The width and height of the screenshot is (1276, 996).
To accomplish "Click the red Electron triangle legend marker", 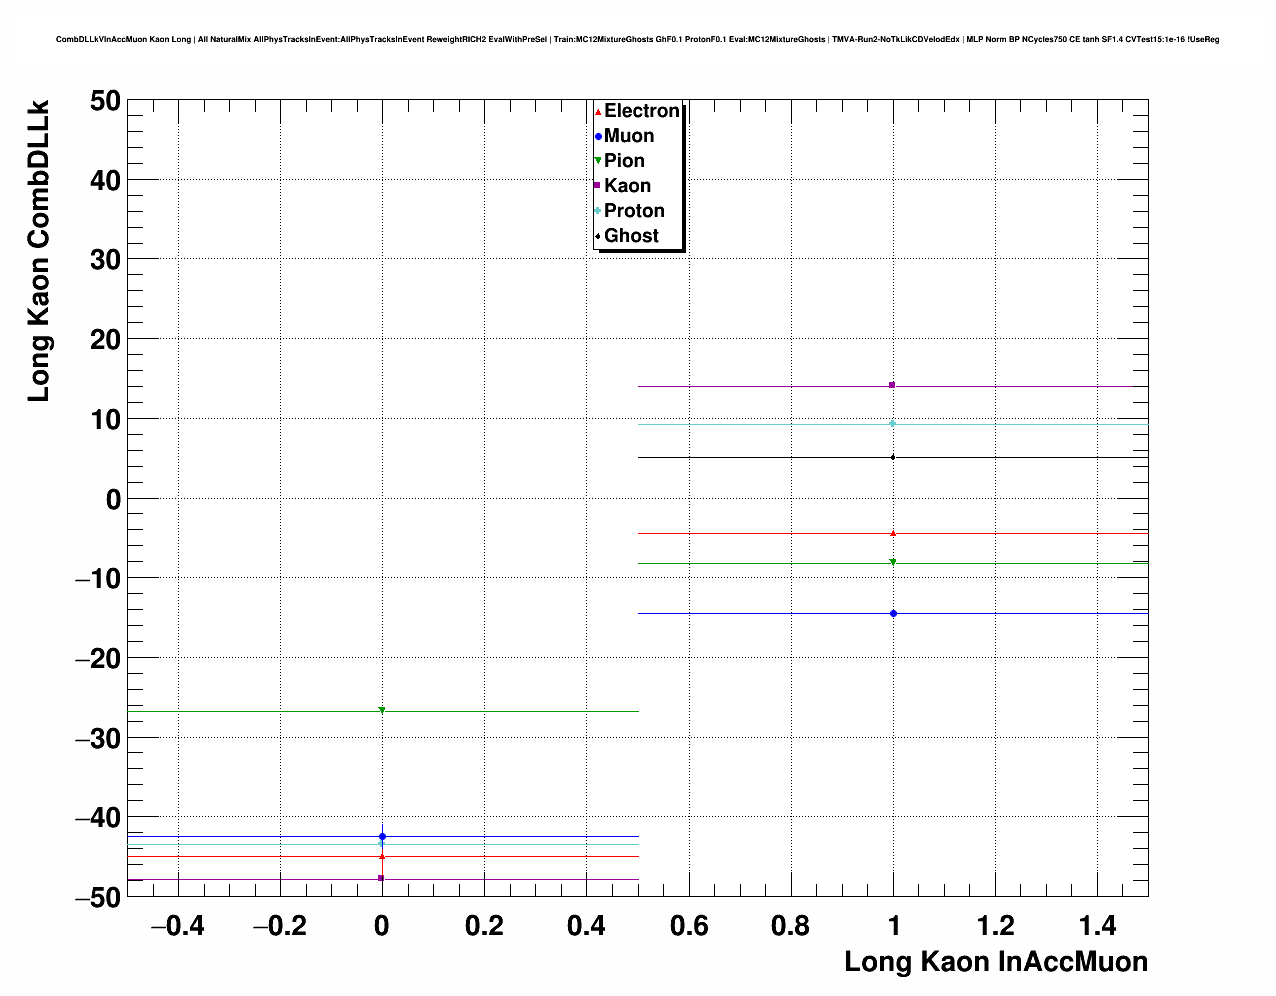I will (598, 112).
